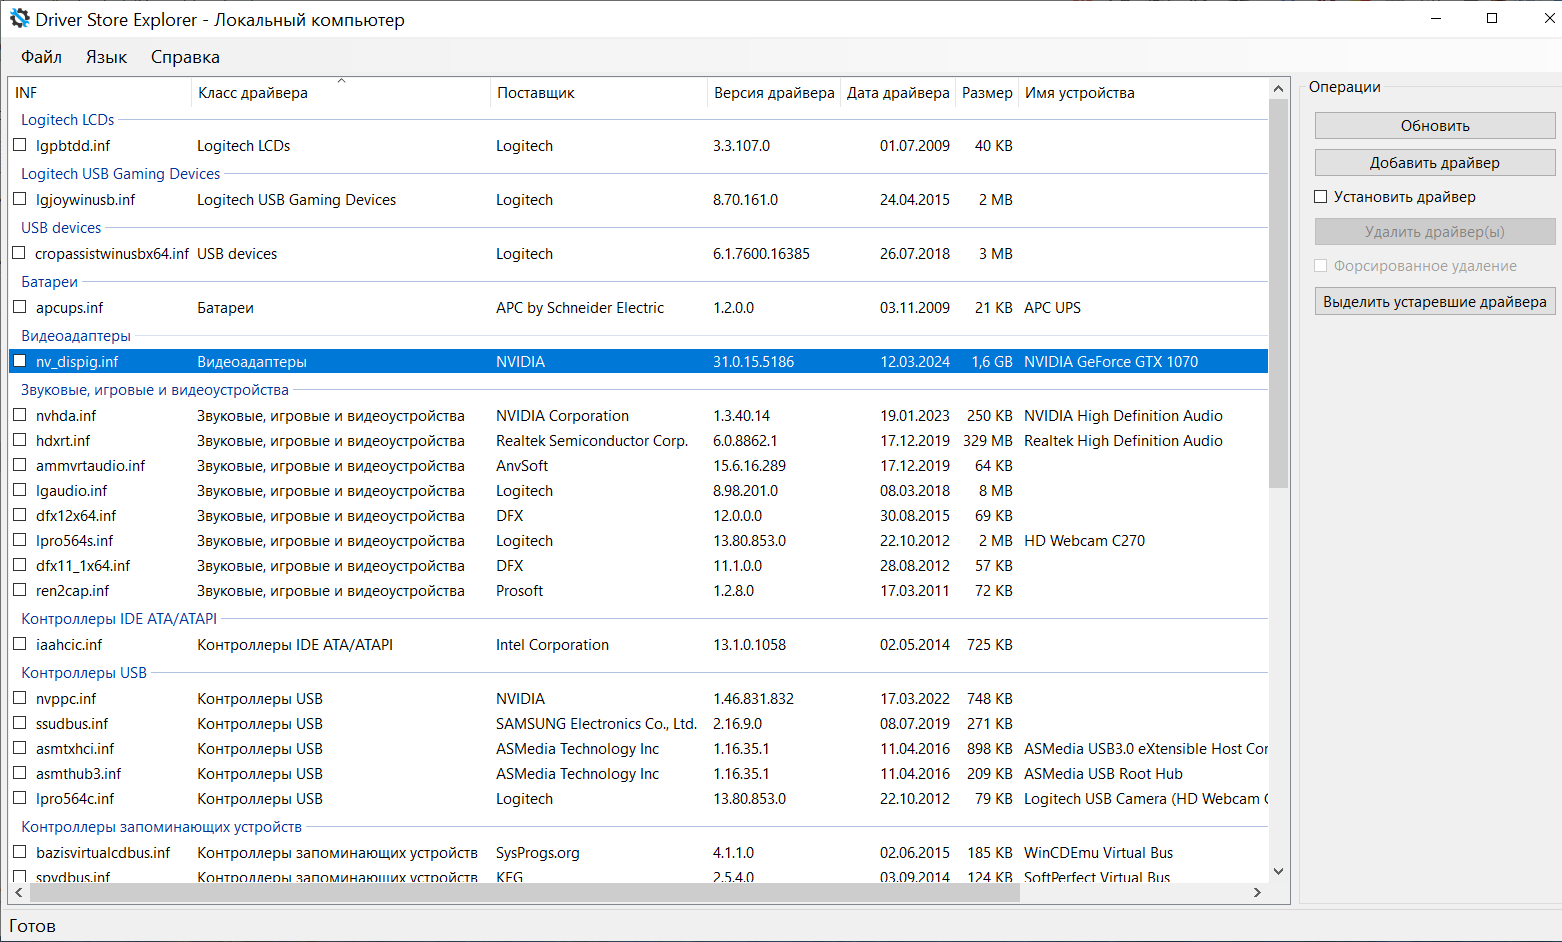Click the USB devices group header
The image size is (1562, 942).
[x=61, y=228]
